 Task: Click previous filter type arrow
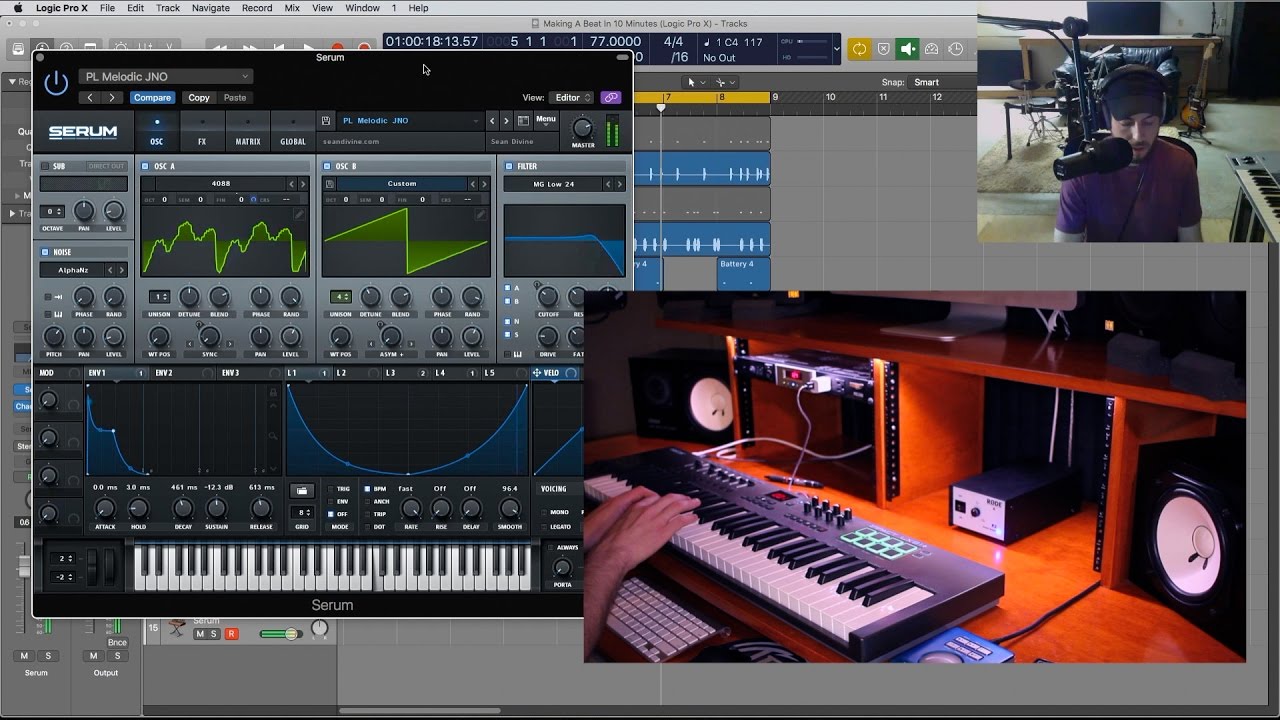[x=608, y=184]
